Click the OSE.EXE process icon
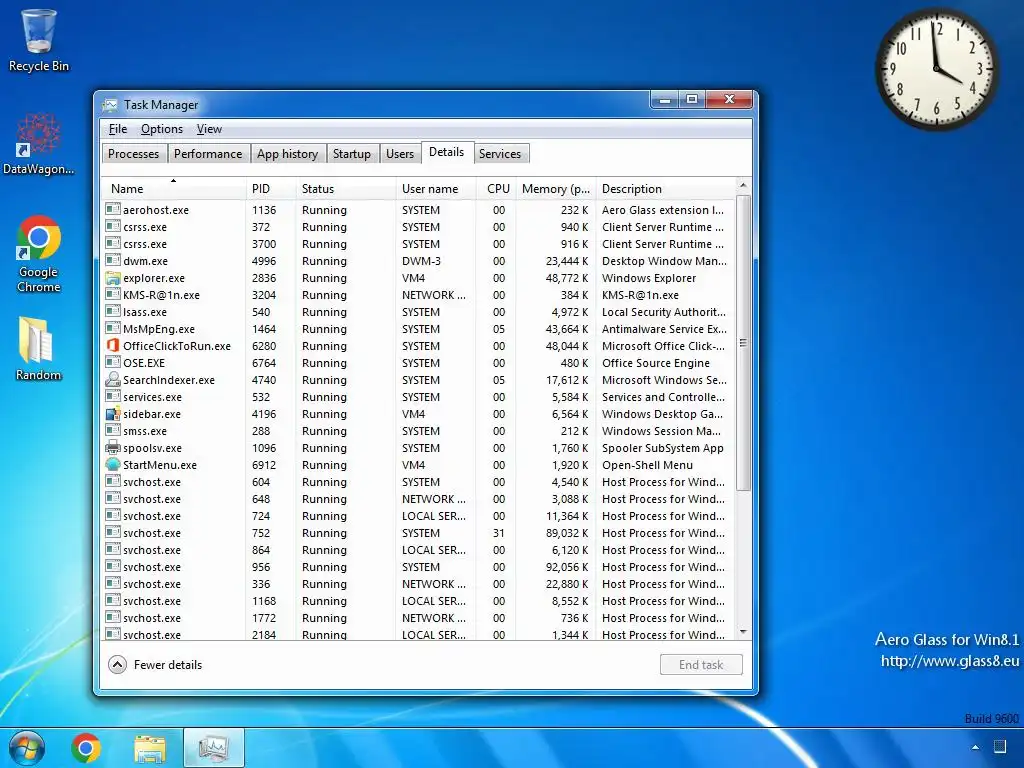This screenshot has width=1024, height=768. [113, 362]
